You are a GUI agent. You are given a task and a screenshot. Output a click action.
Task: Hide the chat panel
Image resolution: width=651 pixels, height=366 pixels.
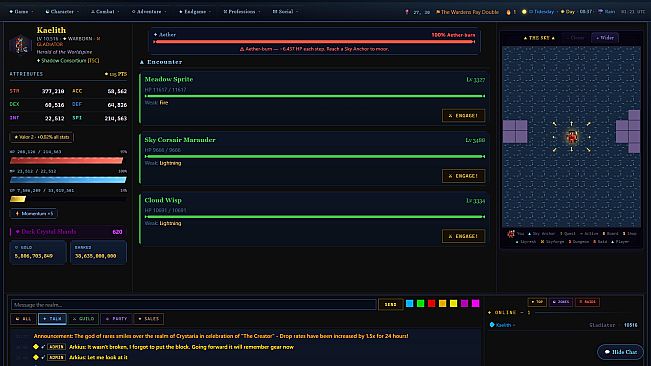click(620, 352)
